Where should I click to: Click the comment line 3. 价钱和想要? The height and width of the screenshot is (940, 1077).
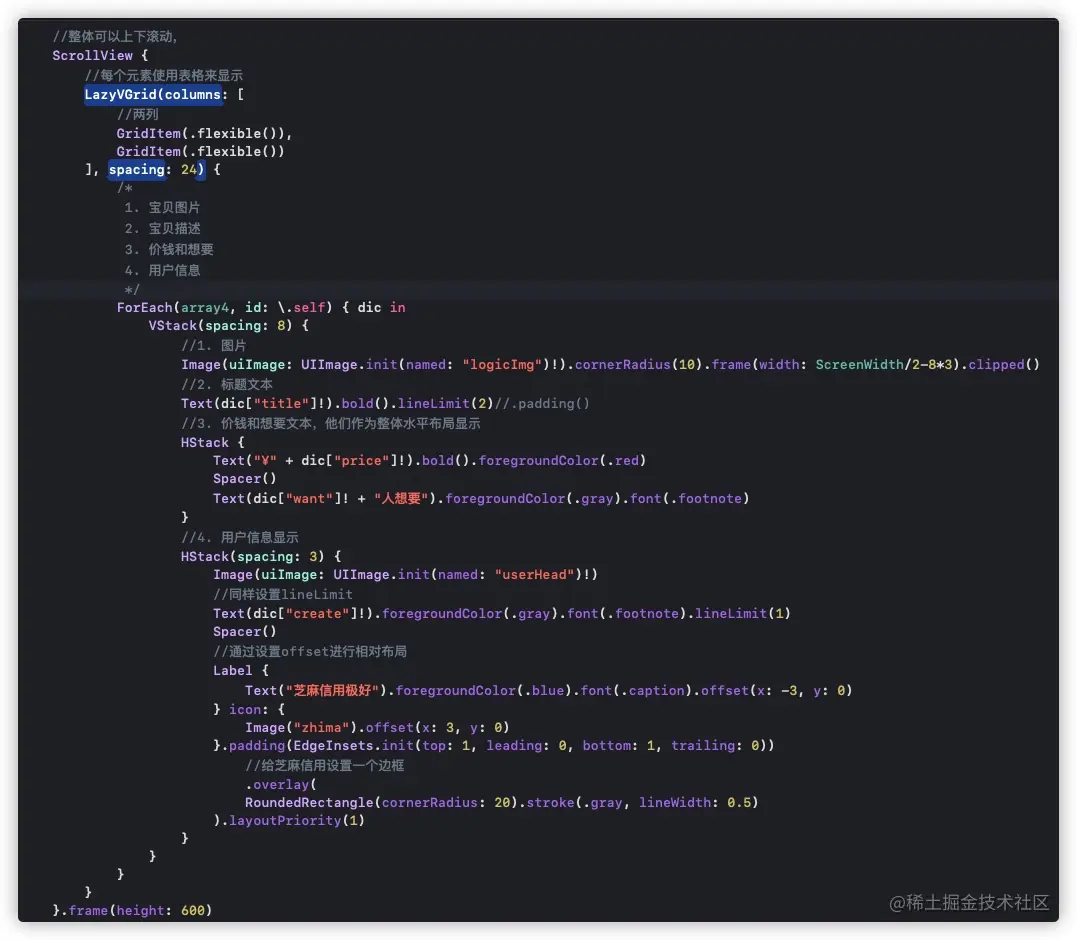click(x=169, y=249)
